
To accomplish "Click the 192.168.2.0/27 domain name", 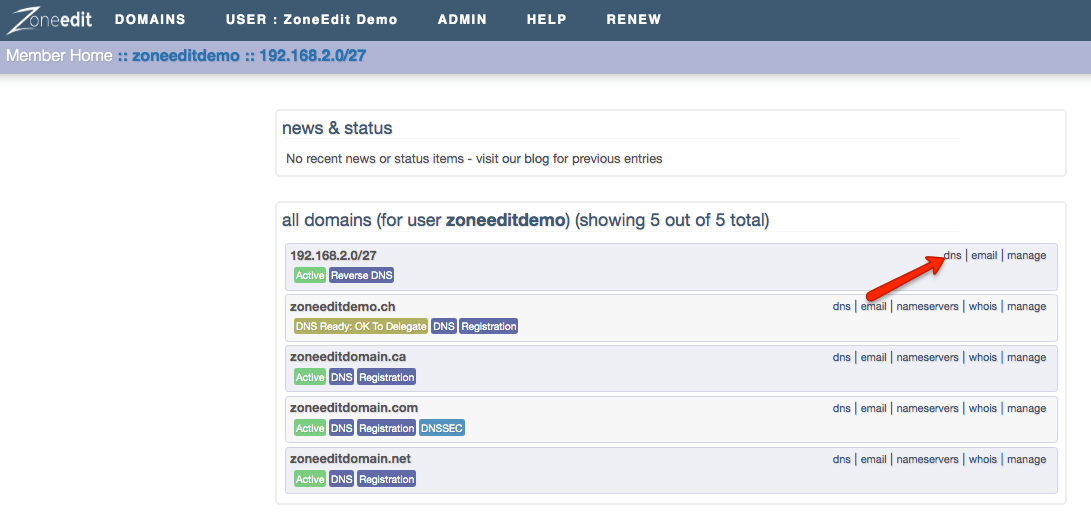I will [333, 255].
